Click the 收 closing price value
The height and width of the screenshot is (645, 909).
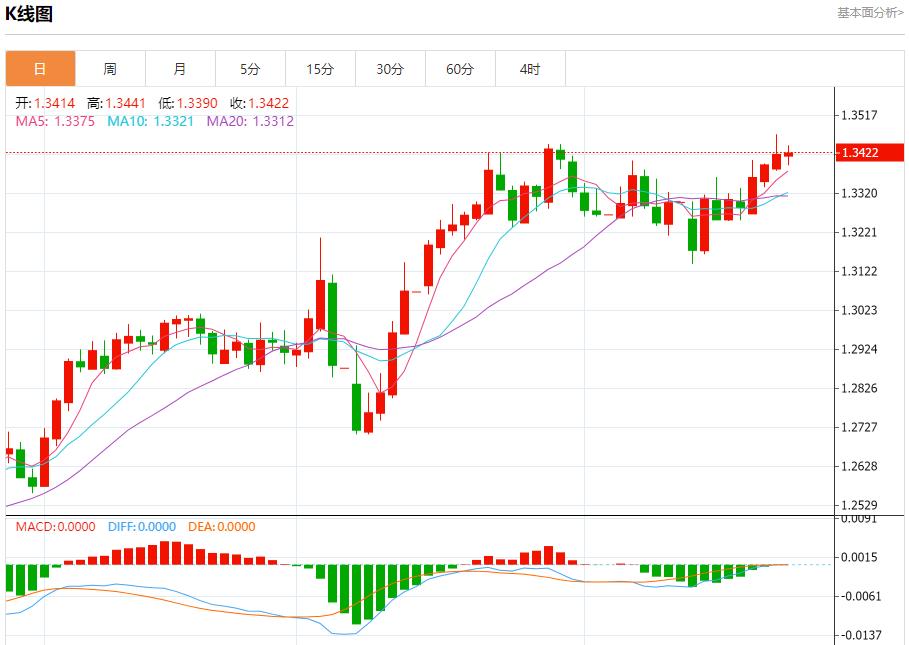[x=261, y=103]
